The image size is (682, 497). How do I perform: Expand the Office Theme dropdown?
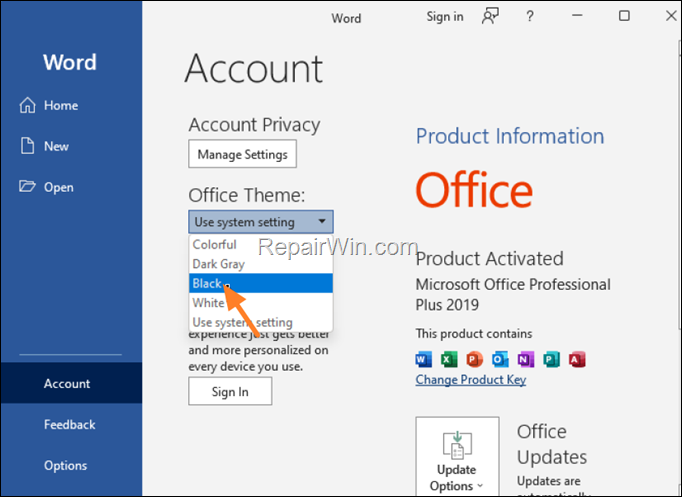261,222
